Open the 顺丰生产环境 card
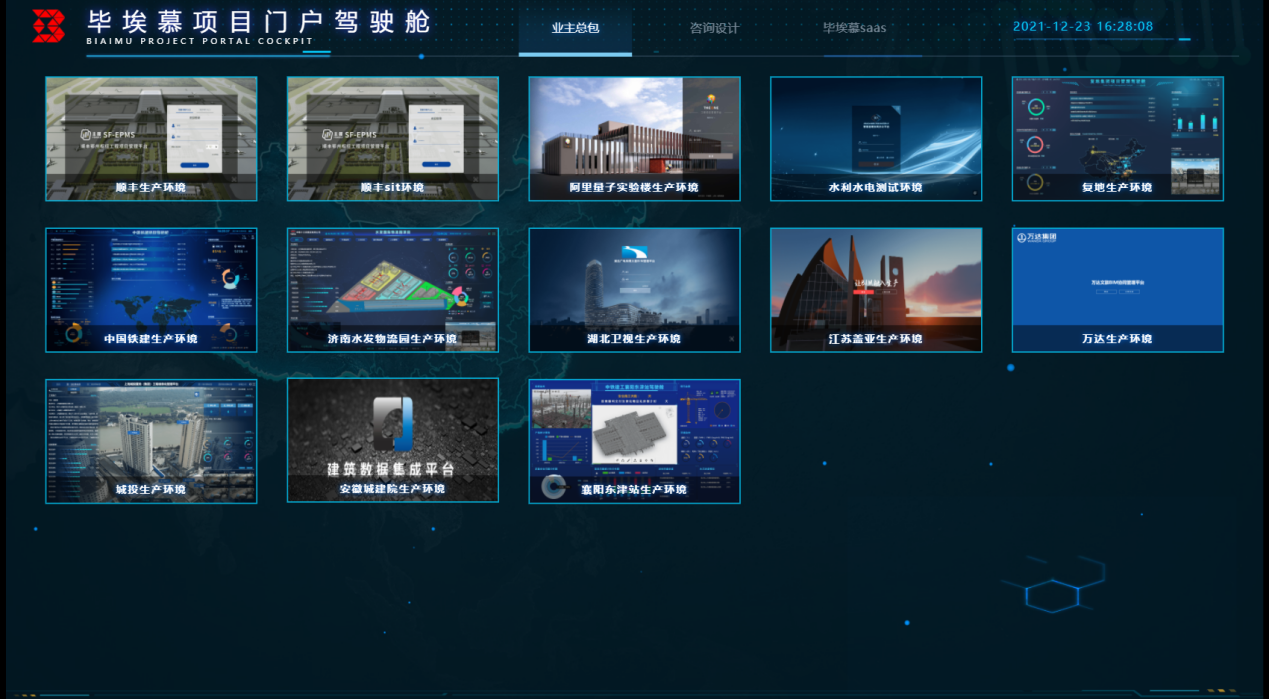 tap(151, 139)
